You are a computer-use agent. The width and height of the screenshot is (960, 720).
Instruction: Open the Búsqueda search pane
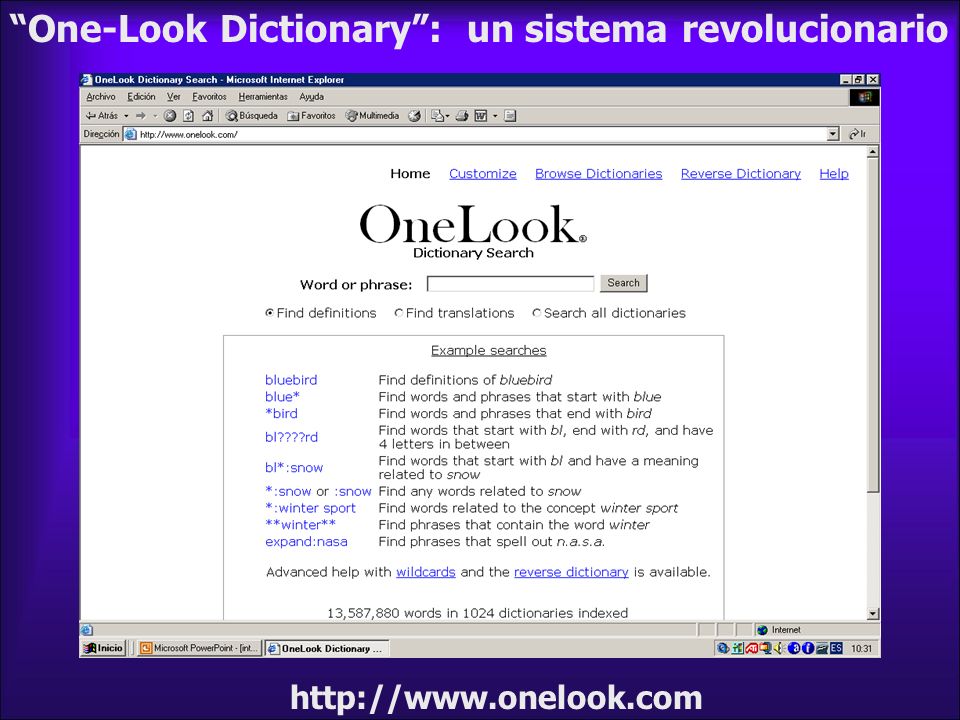click(251, 116)
